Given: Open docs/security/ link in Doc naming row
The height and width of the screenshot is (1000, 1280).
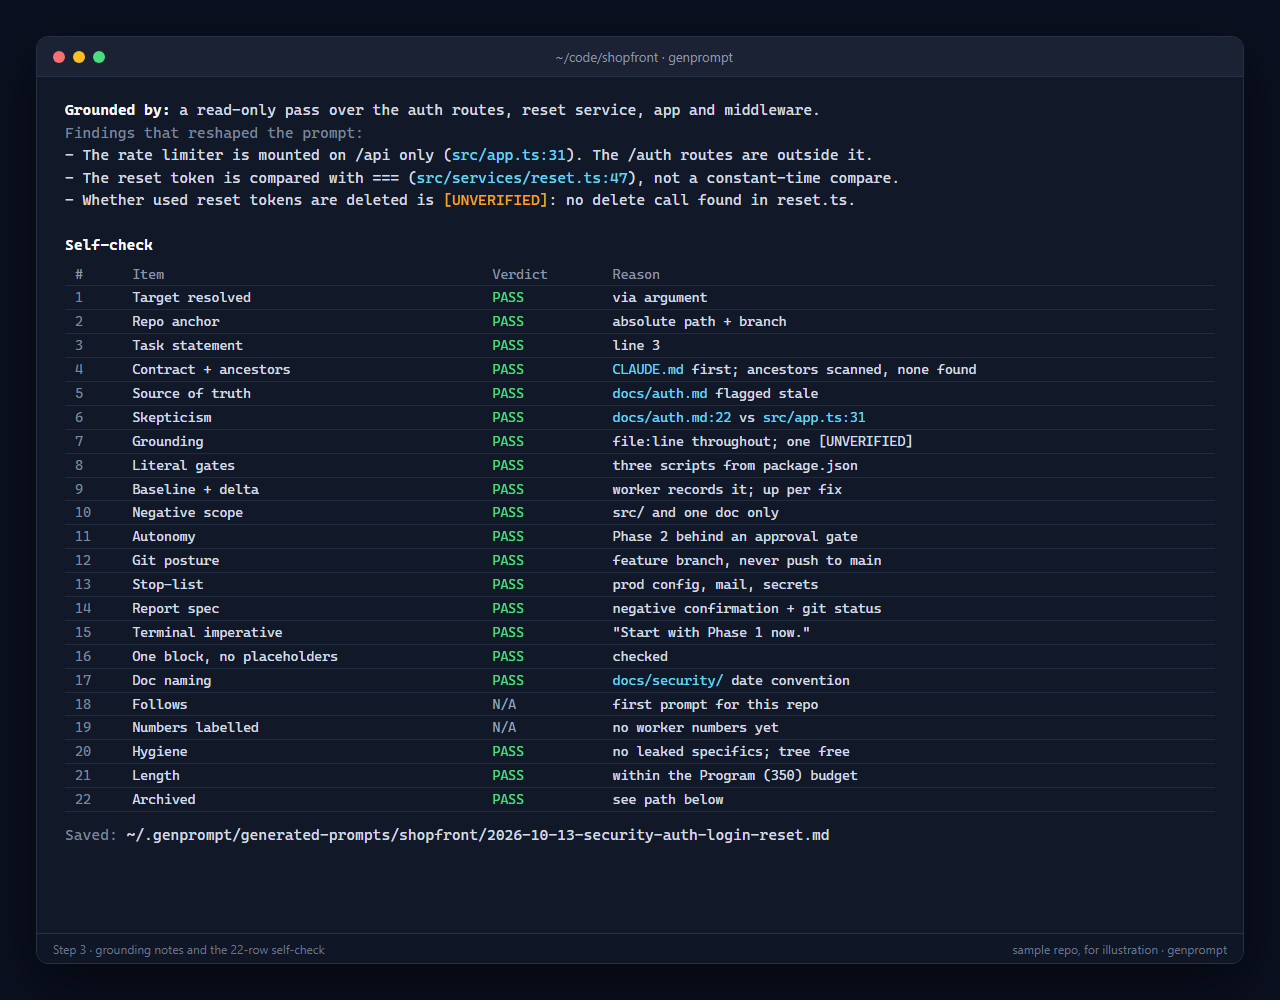Looking at the screenshot, I should [668, 680].
